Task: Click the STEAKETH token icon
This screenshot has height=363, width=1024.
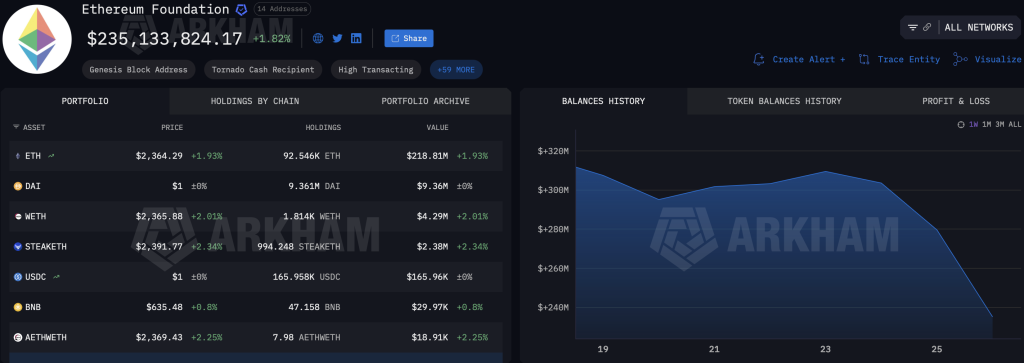Action: (x=18, y=247)
